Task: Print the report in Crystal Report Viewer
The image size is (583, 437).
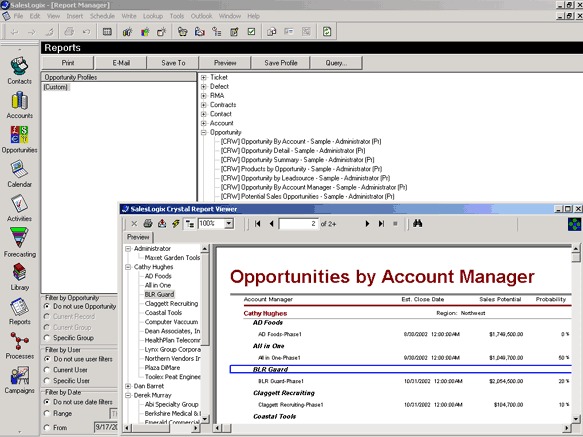Action: point(148,224)
